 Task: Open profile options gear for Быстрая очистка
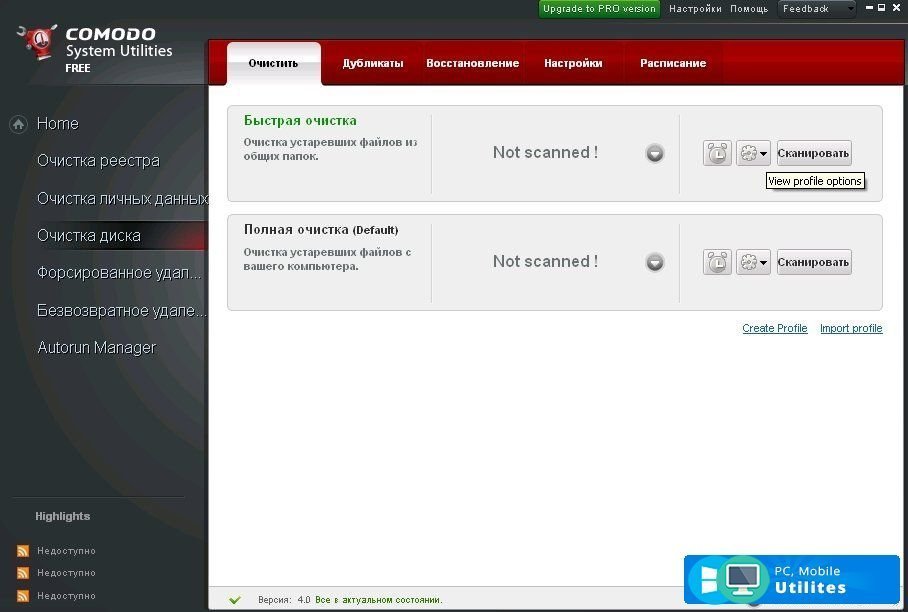[753, 153]
